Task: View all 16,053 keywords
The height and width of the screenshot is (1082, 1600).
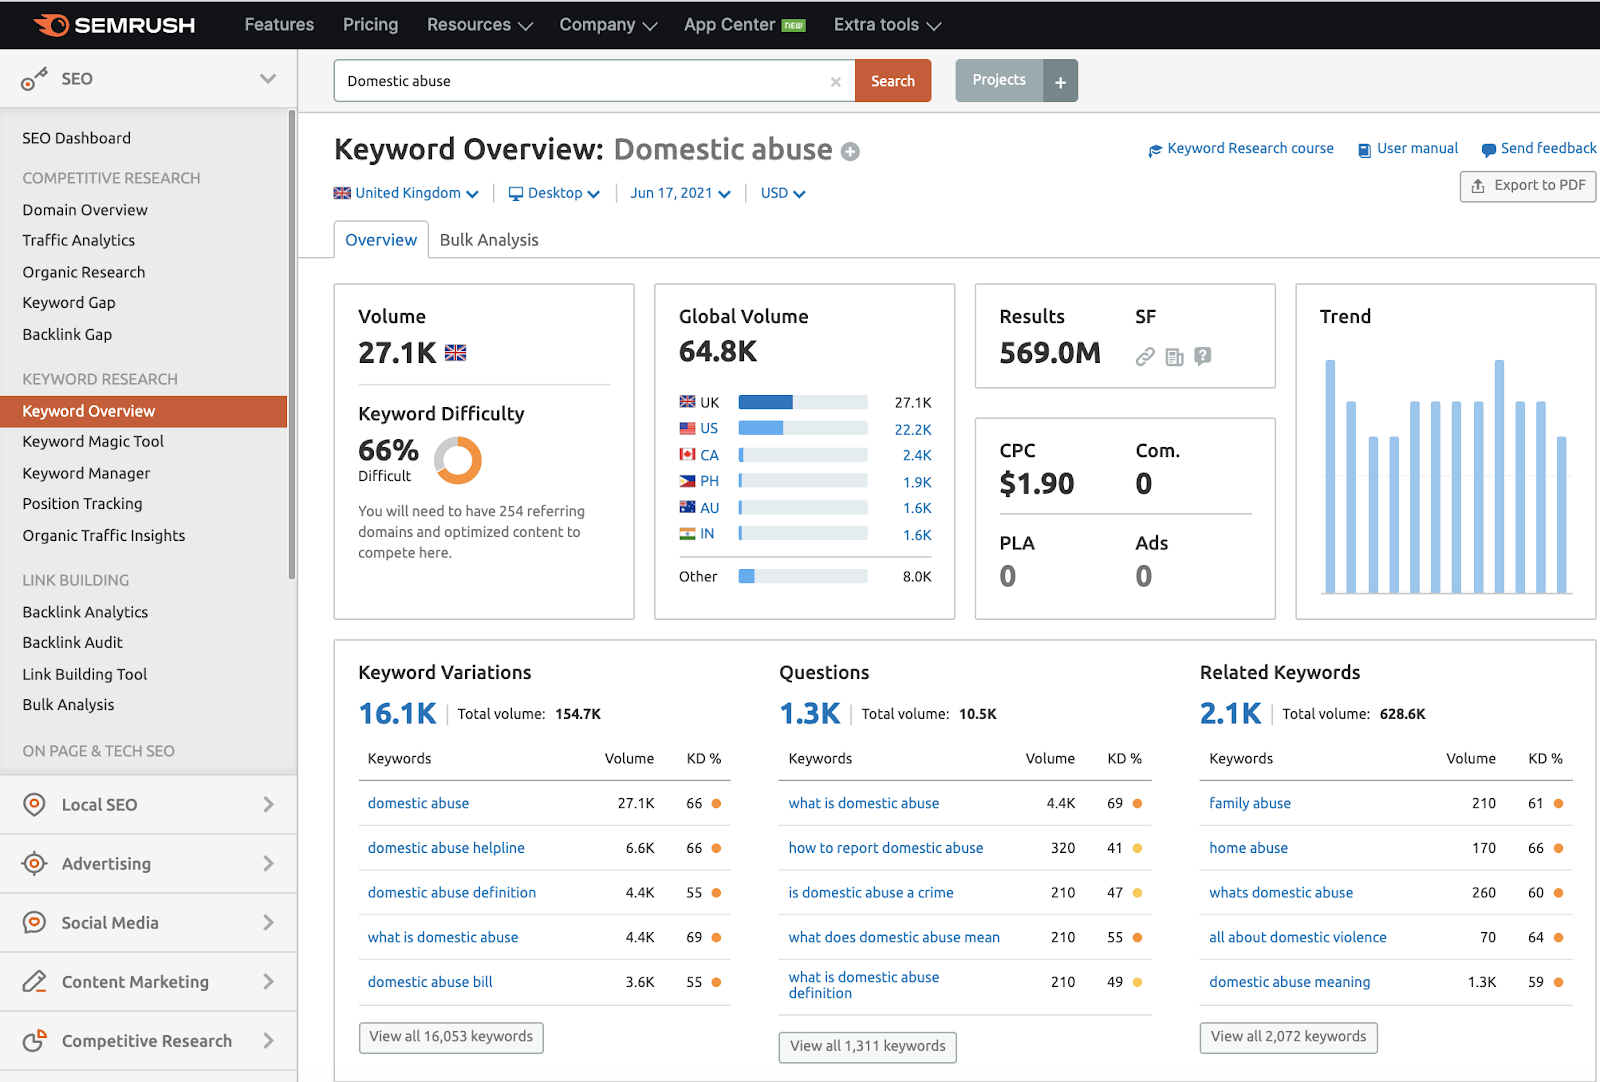Action: coord(451,1037)
